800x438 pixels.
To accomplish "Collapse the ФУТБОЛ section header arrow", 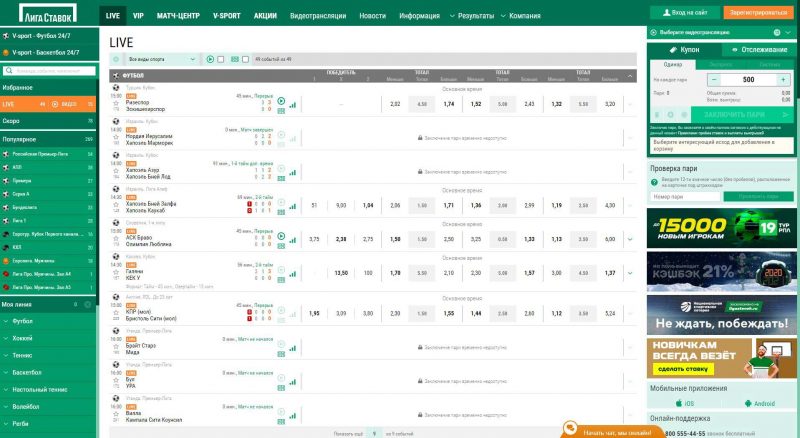I will coord(630,76).
